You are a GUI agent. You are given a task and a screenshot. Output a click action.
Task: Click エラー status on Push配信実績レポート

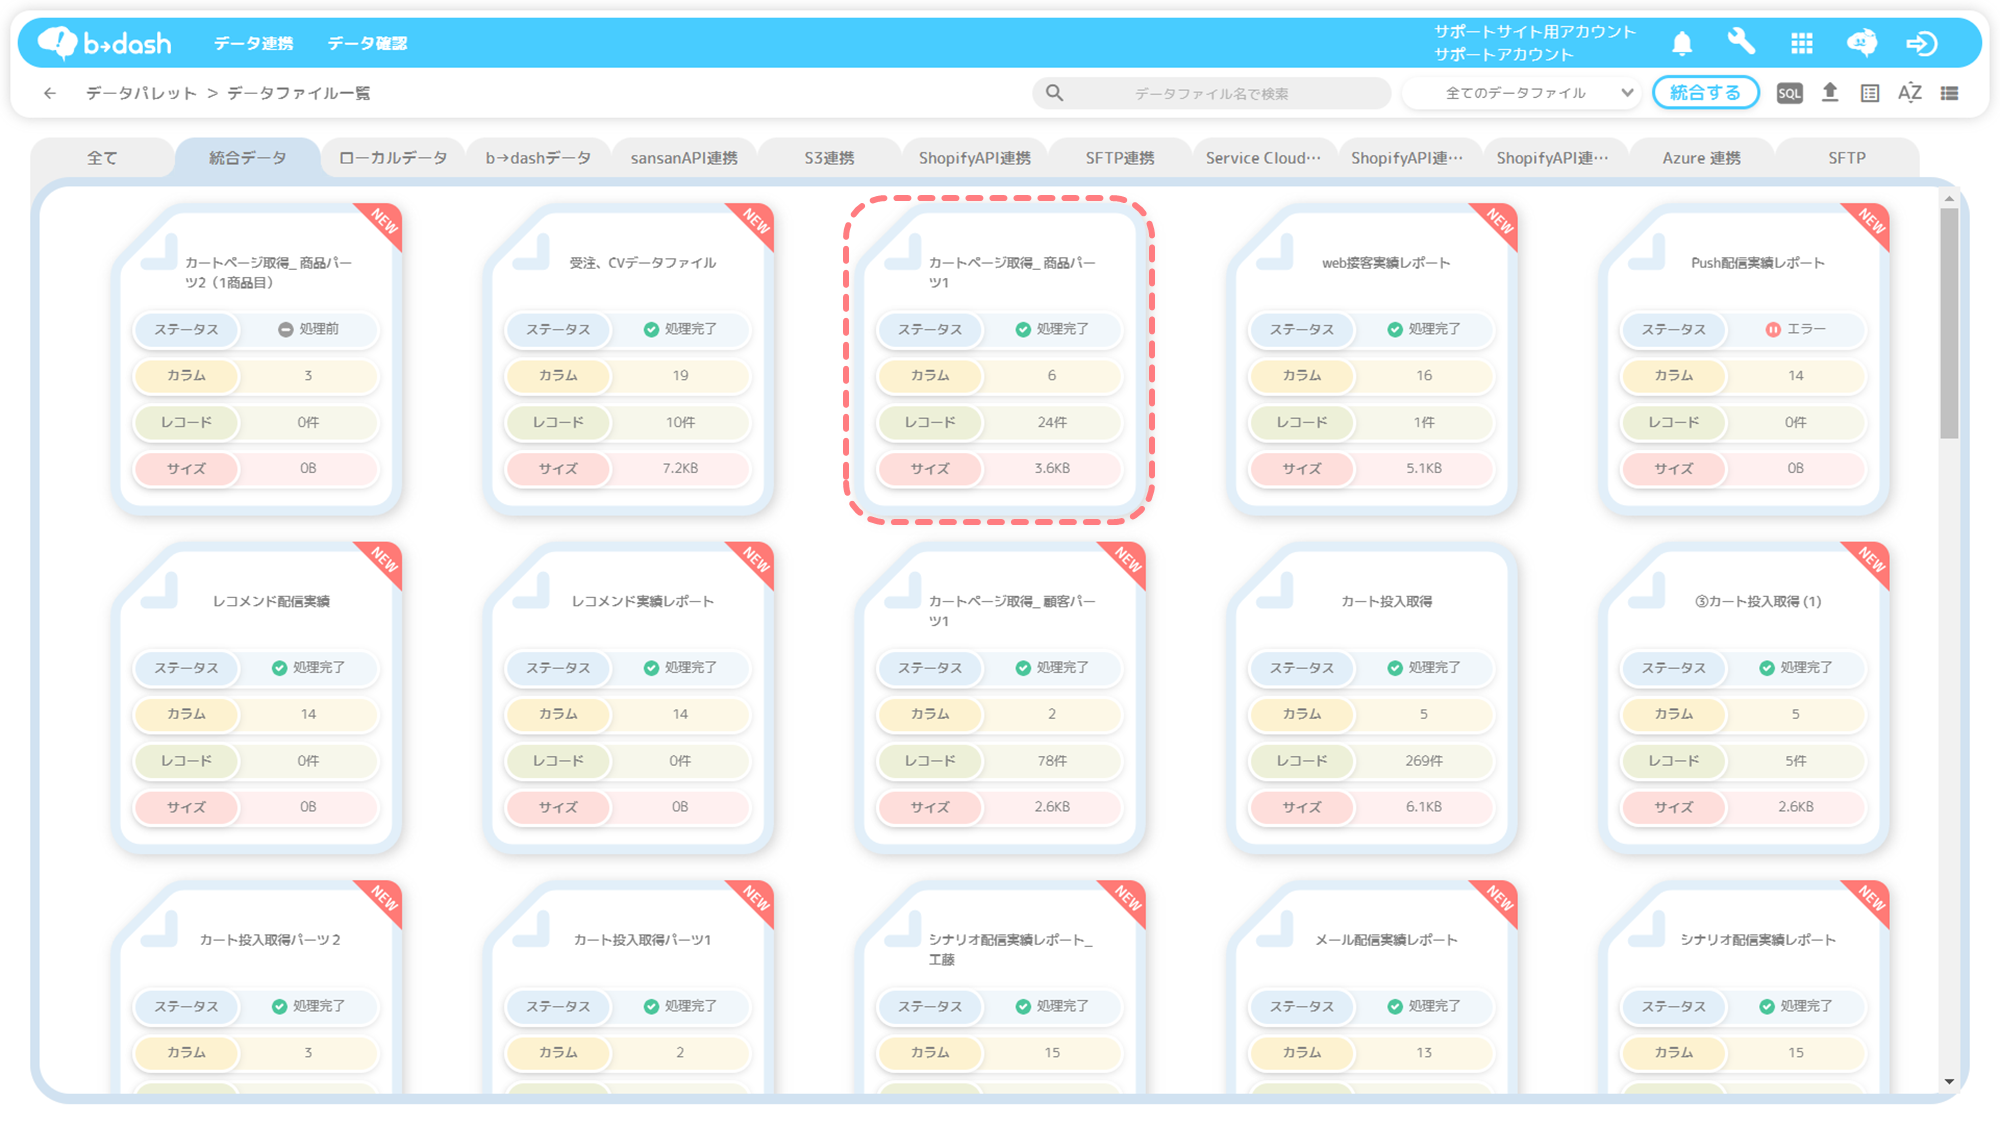click(x=1806, y=329)
